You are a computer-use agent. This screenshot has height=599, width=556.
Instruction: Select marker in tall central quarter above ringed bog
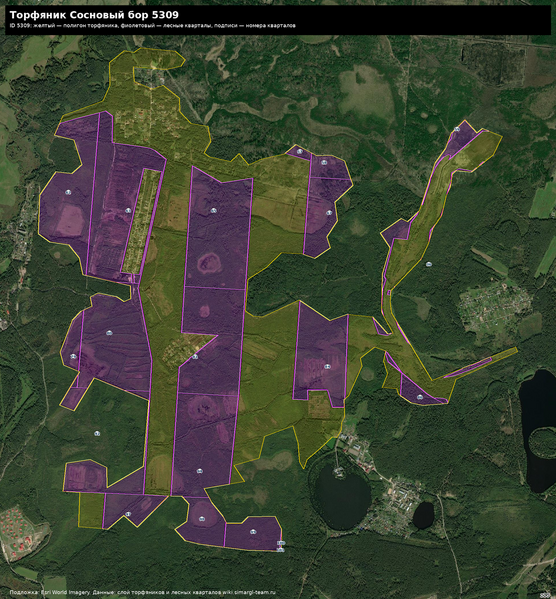[x=214, y=210]
